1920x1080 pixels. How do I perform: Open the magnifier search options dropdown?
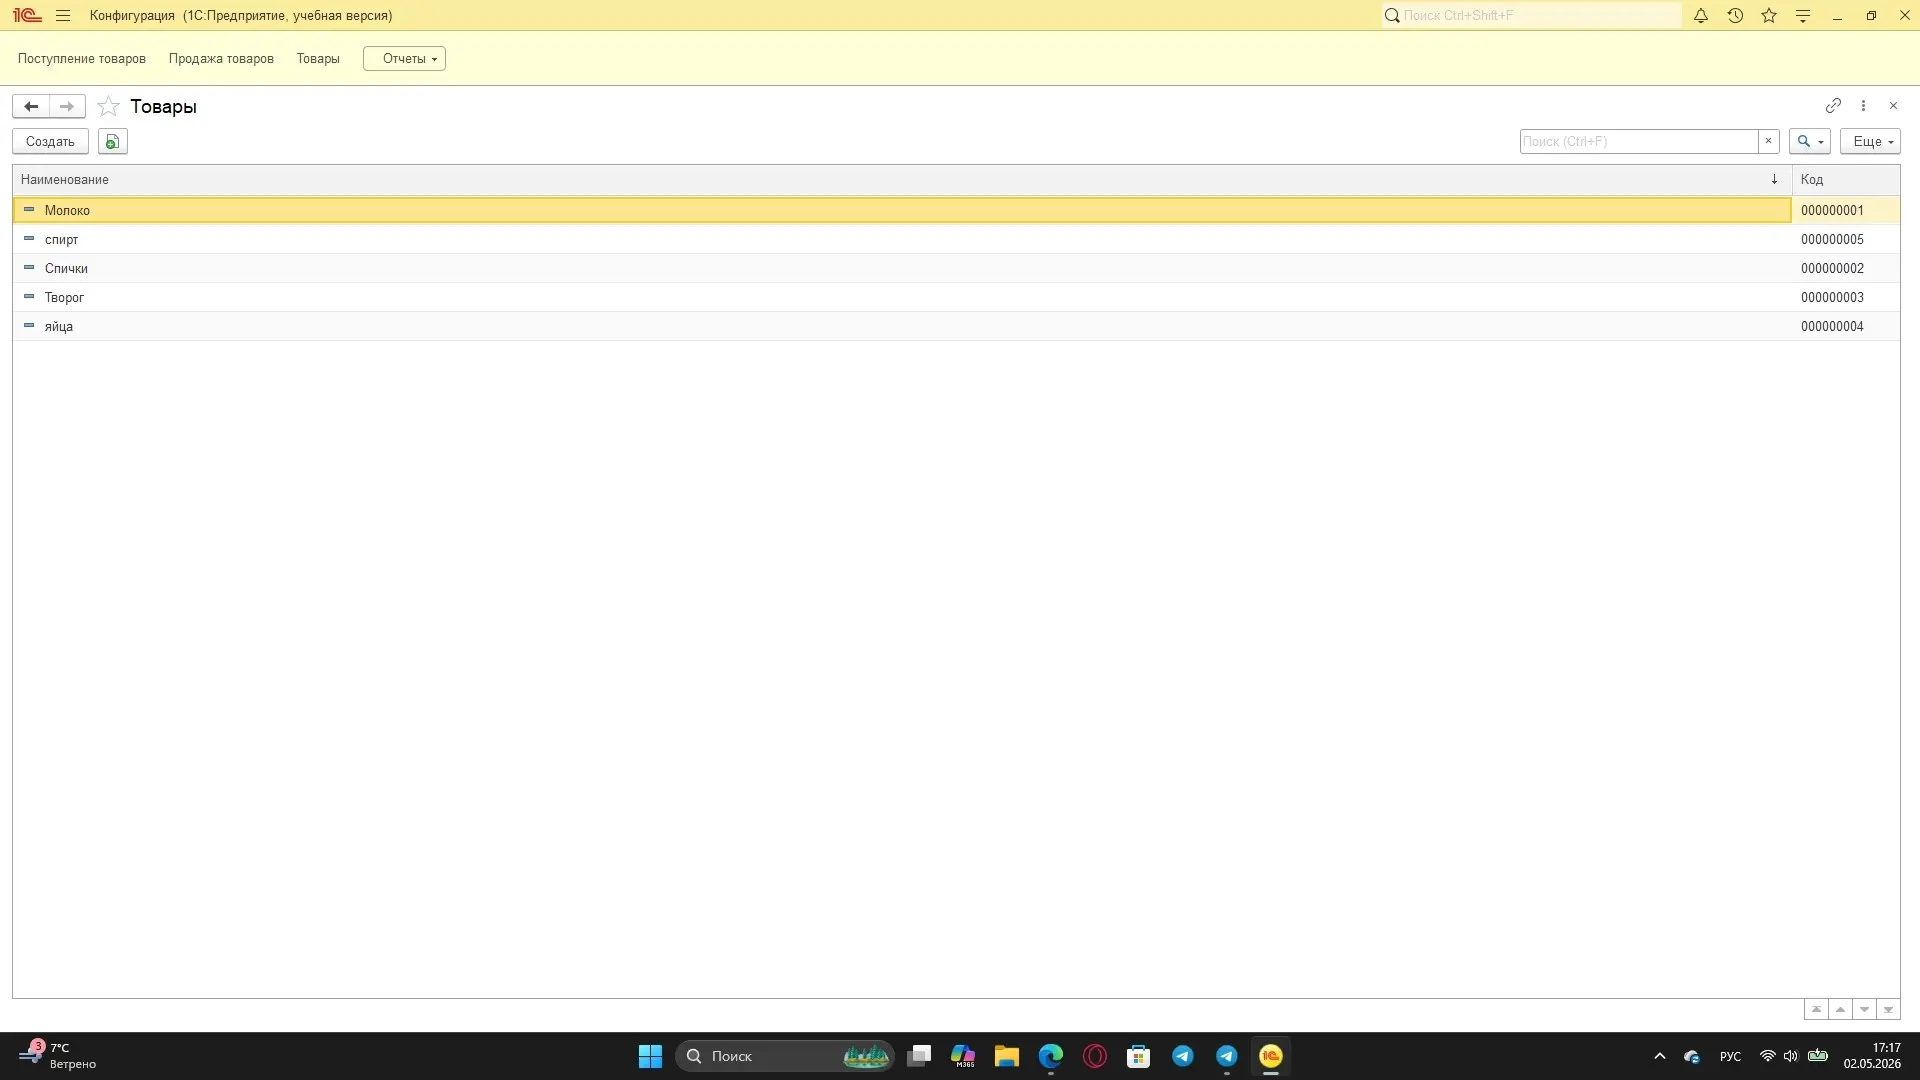click(1810, 142)
